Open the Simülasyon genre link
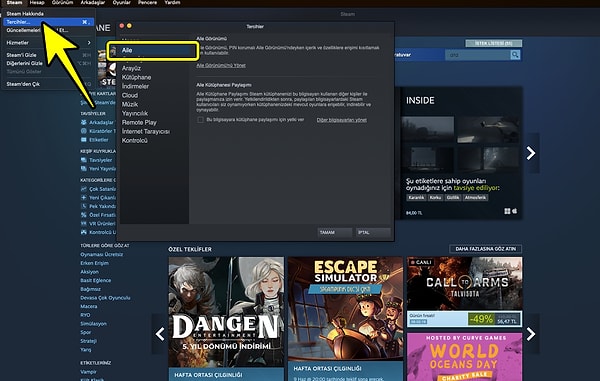The width and height of the screenshot is (600, 381). 93,324
